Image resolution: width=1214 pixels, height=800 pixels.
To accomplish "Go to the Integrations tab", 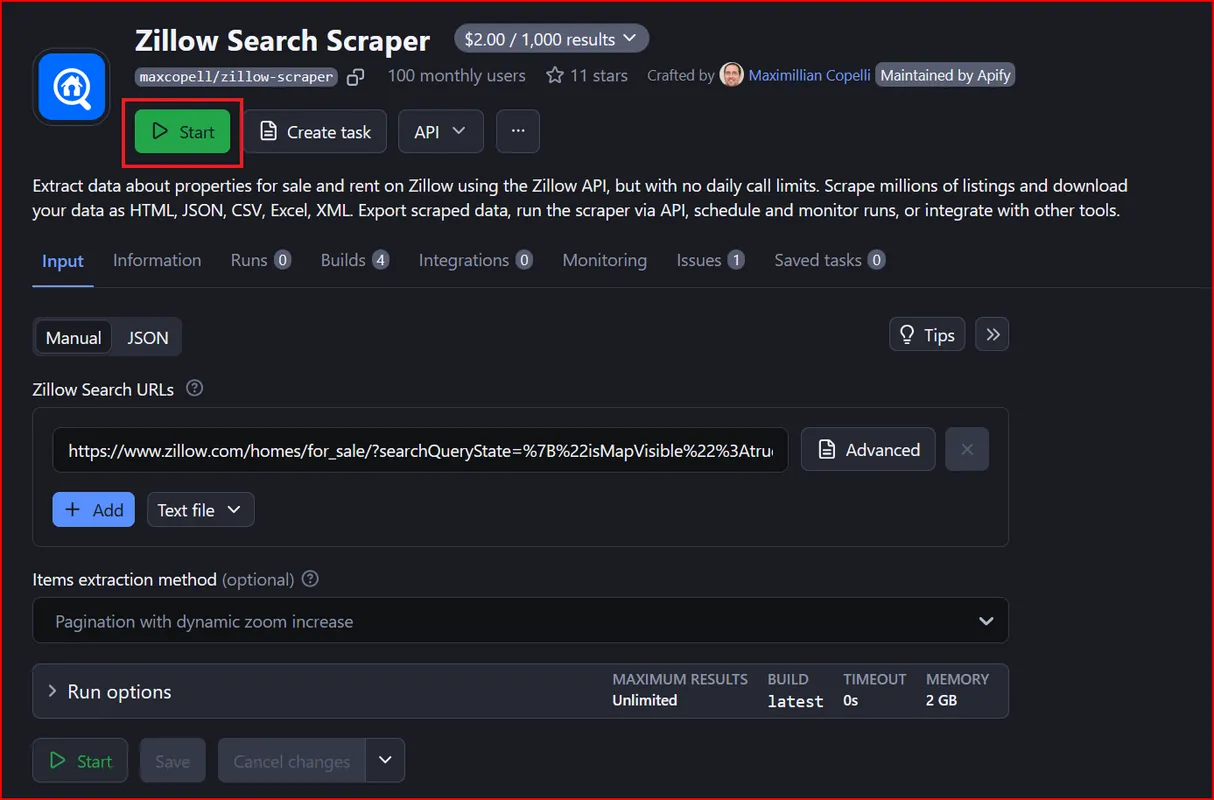I will click(x=476, y=260).
